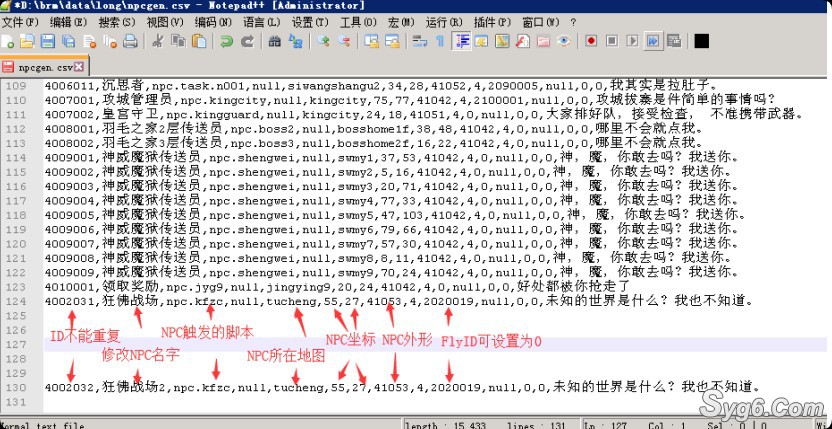The height and width of the screenshot is (429, 832).
Task: Click line number 131 in the margin
Action: [x=18, y=402]
